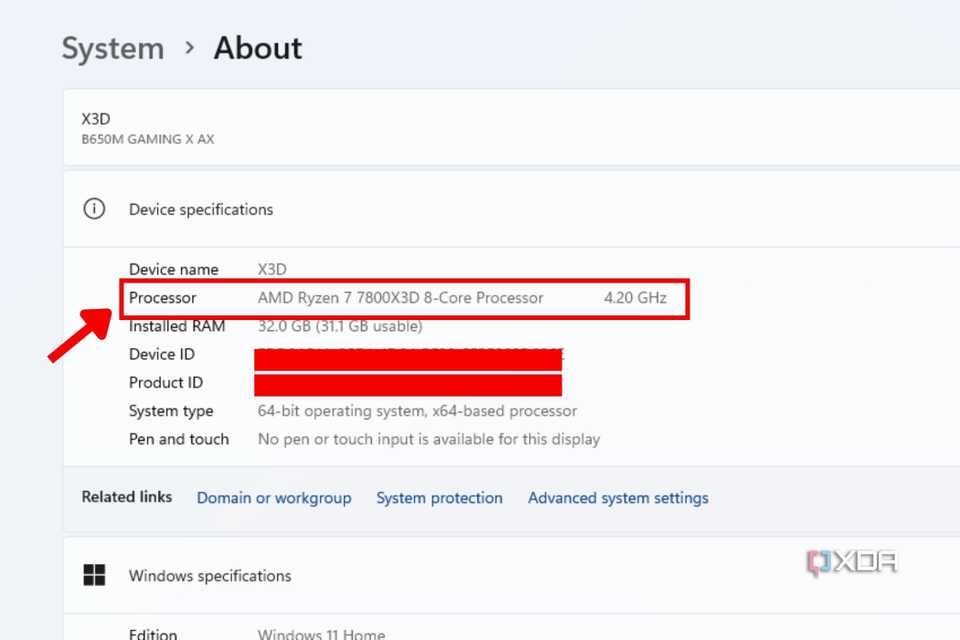Open the Domain or workgroup link
Screen dimensions: 960x640
tap(274, 498)
